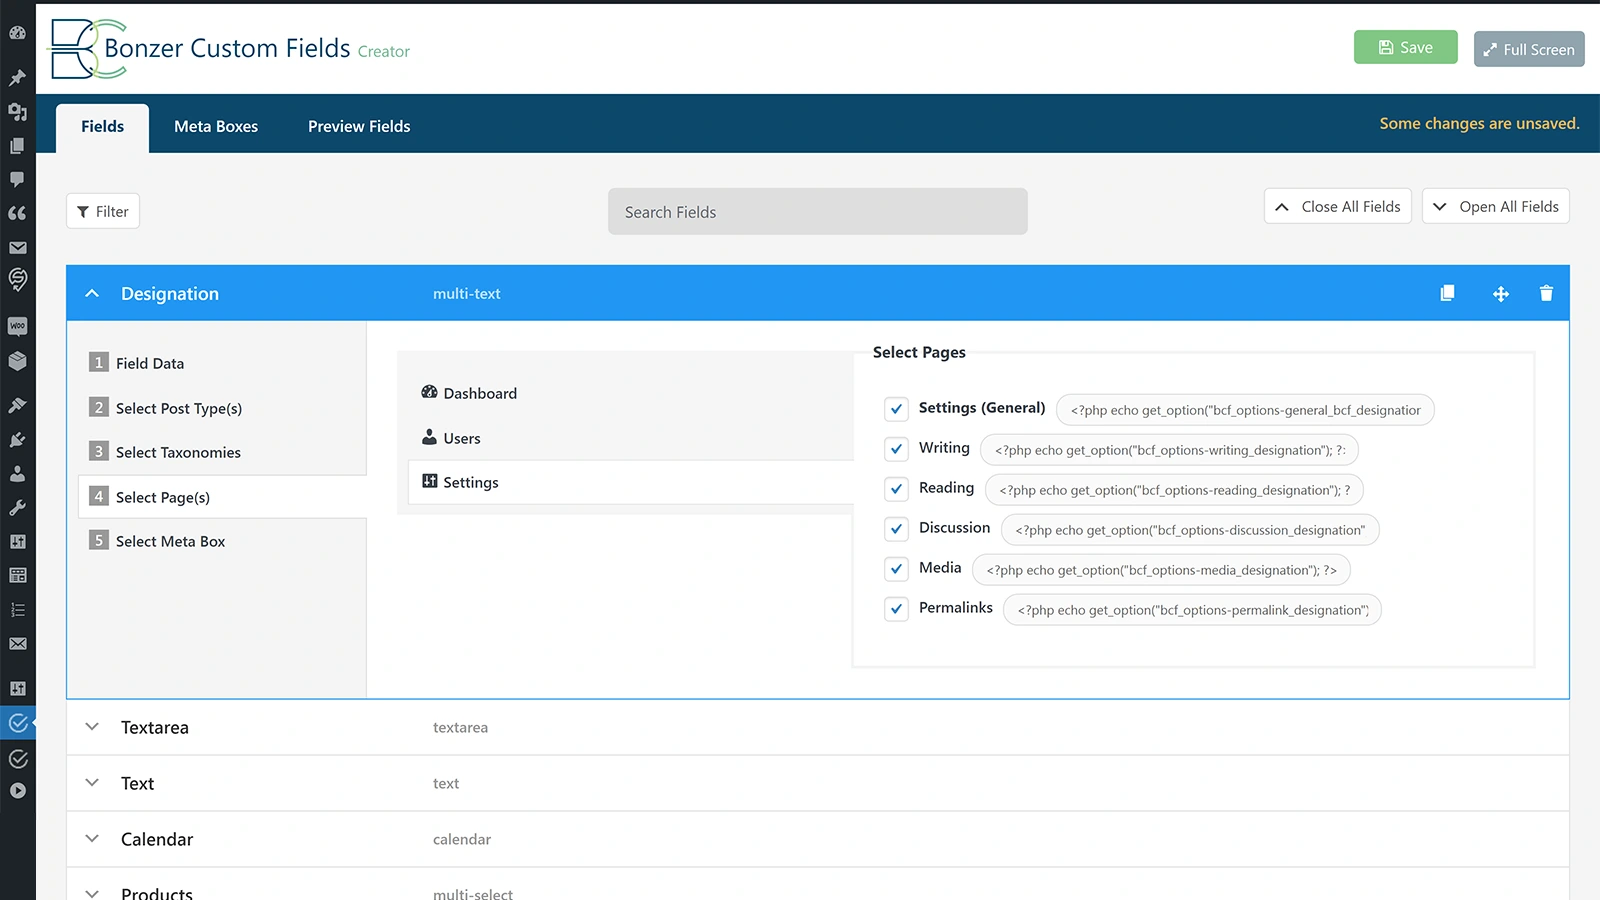Viewport: 1600px width, 900px height.
Task: Collapse the Designation field panel
Action: (x=92, y=293)
